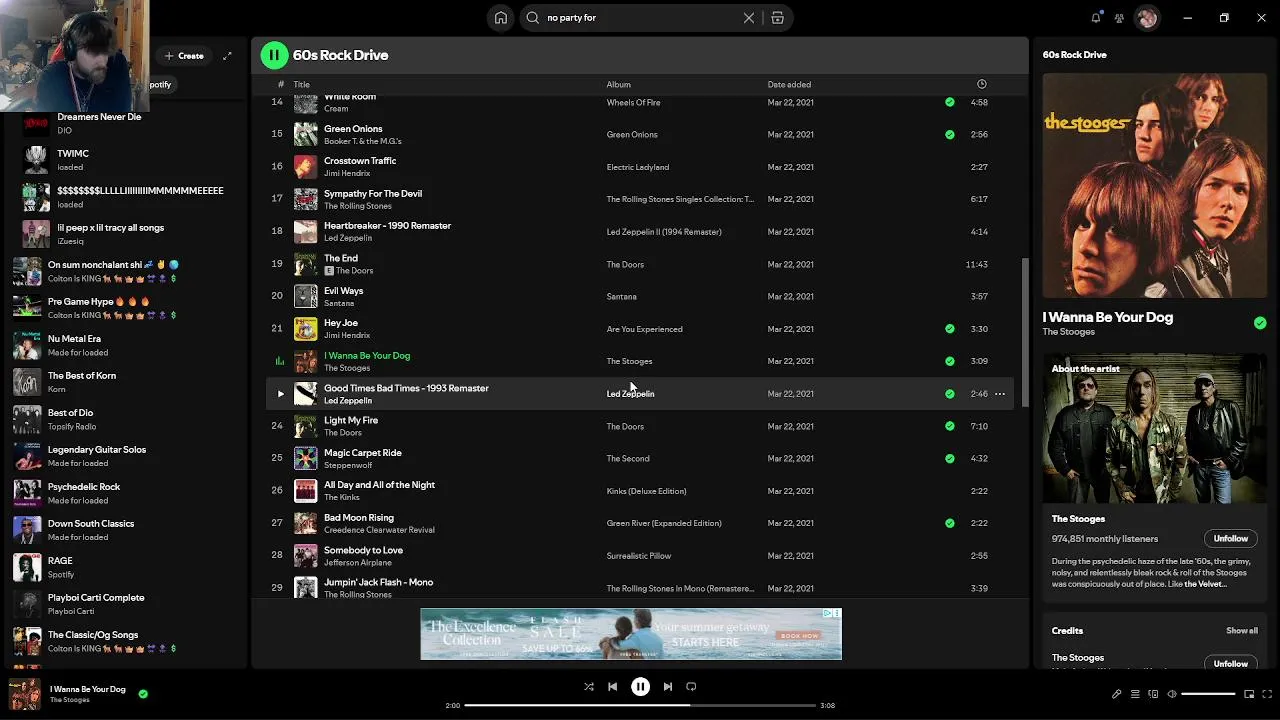The height and width of the screenshot is (720, 1280).
Task: Expand Your Library to full view
Action: pos(227,56)
